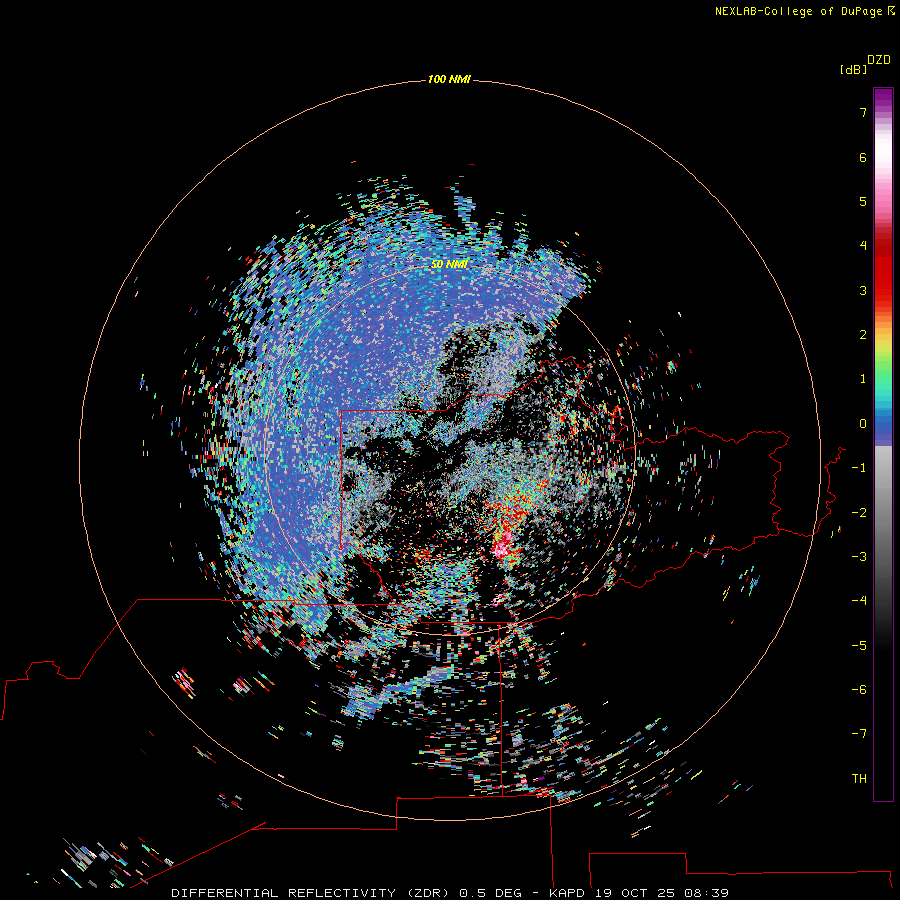Click the 0 value on color scale
The height and width of the screenshot is (900, 900).
coord(863,424)
